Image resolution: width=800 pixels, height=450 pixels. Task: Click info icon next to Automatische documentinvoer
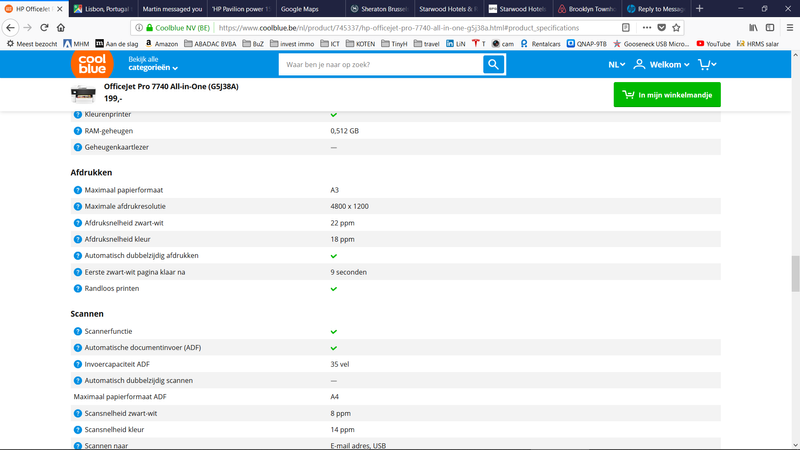click(x=78, y=347)
